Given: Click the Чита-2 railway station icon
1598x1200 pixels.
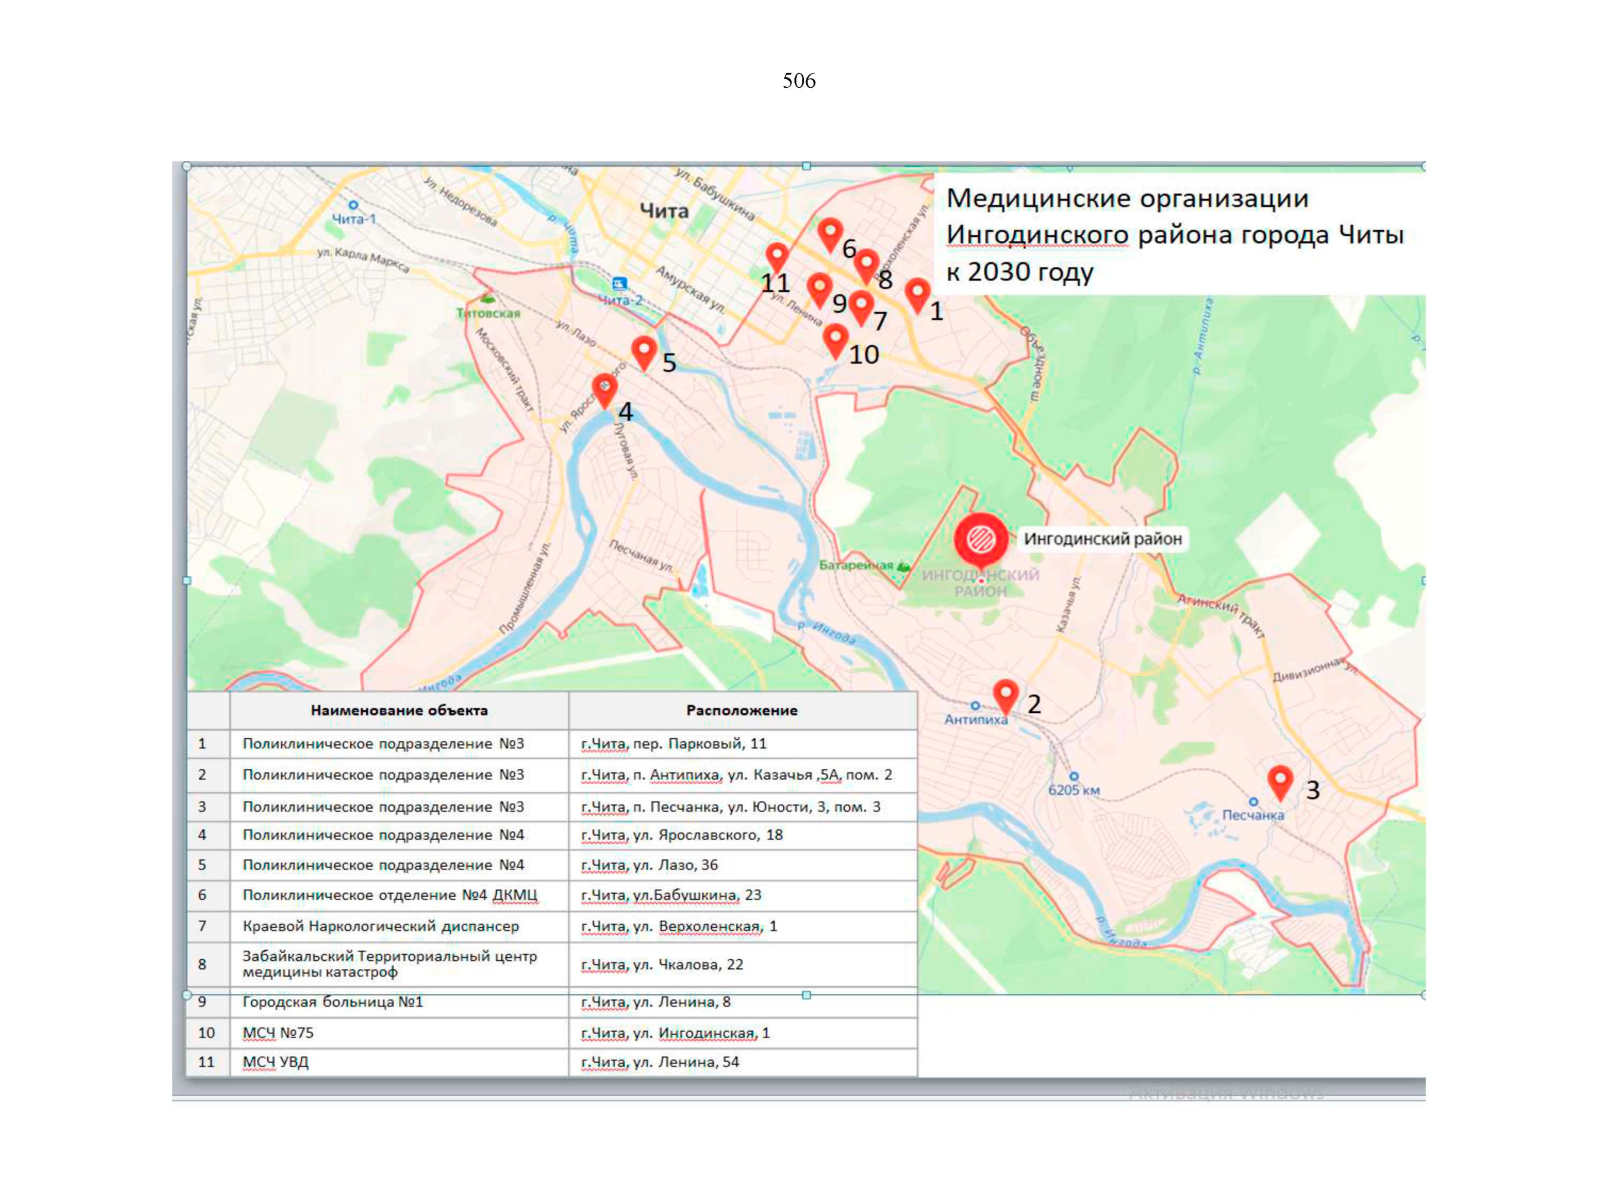Looking at the screenshot, I should pyautogui.click(x=619, y=284).
